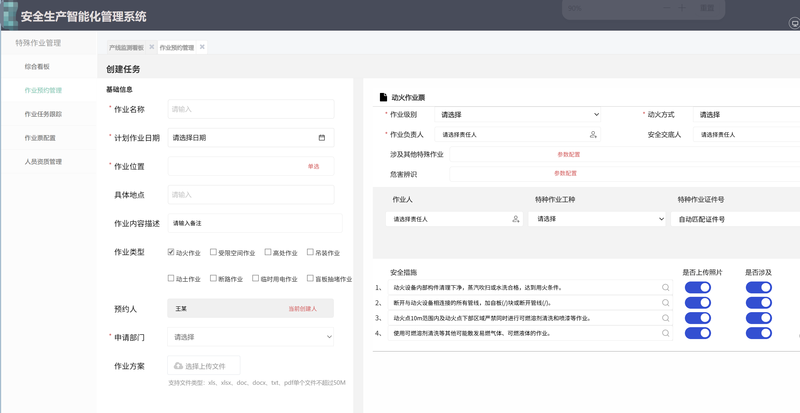The height and width of the screenshot is (413, 800).
Task: Click the 作业内容描述 input field
Action: click(255, 223)
